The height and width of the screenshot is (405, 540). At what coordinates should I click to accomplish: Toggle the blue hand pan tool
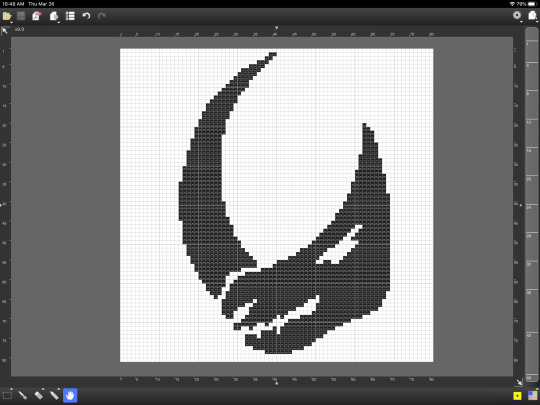tap(70, 395)
